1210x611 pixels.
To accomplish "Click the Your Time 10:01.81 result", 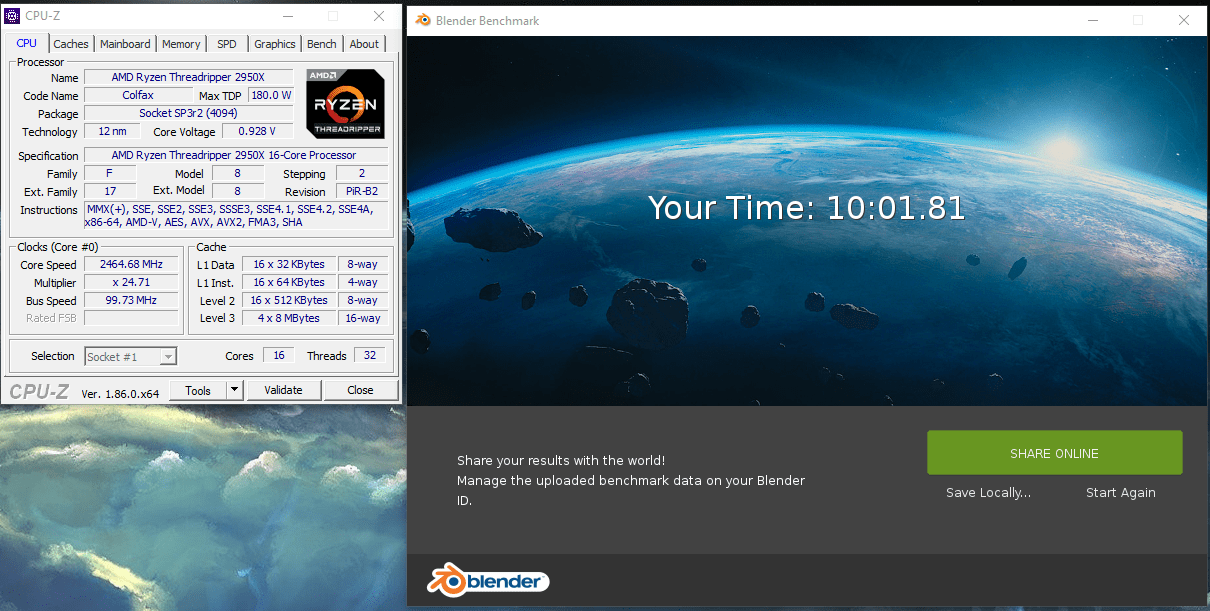I will (x=806, y=208).
